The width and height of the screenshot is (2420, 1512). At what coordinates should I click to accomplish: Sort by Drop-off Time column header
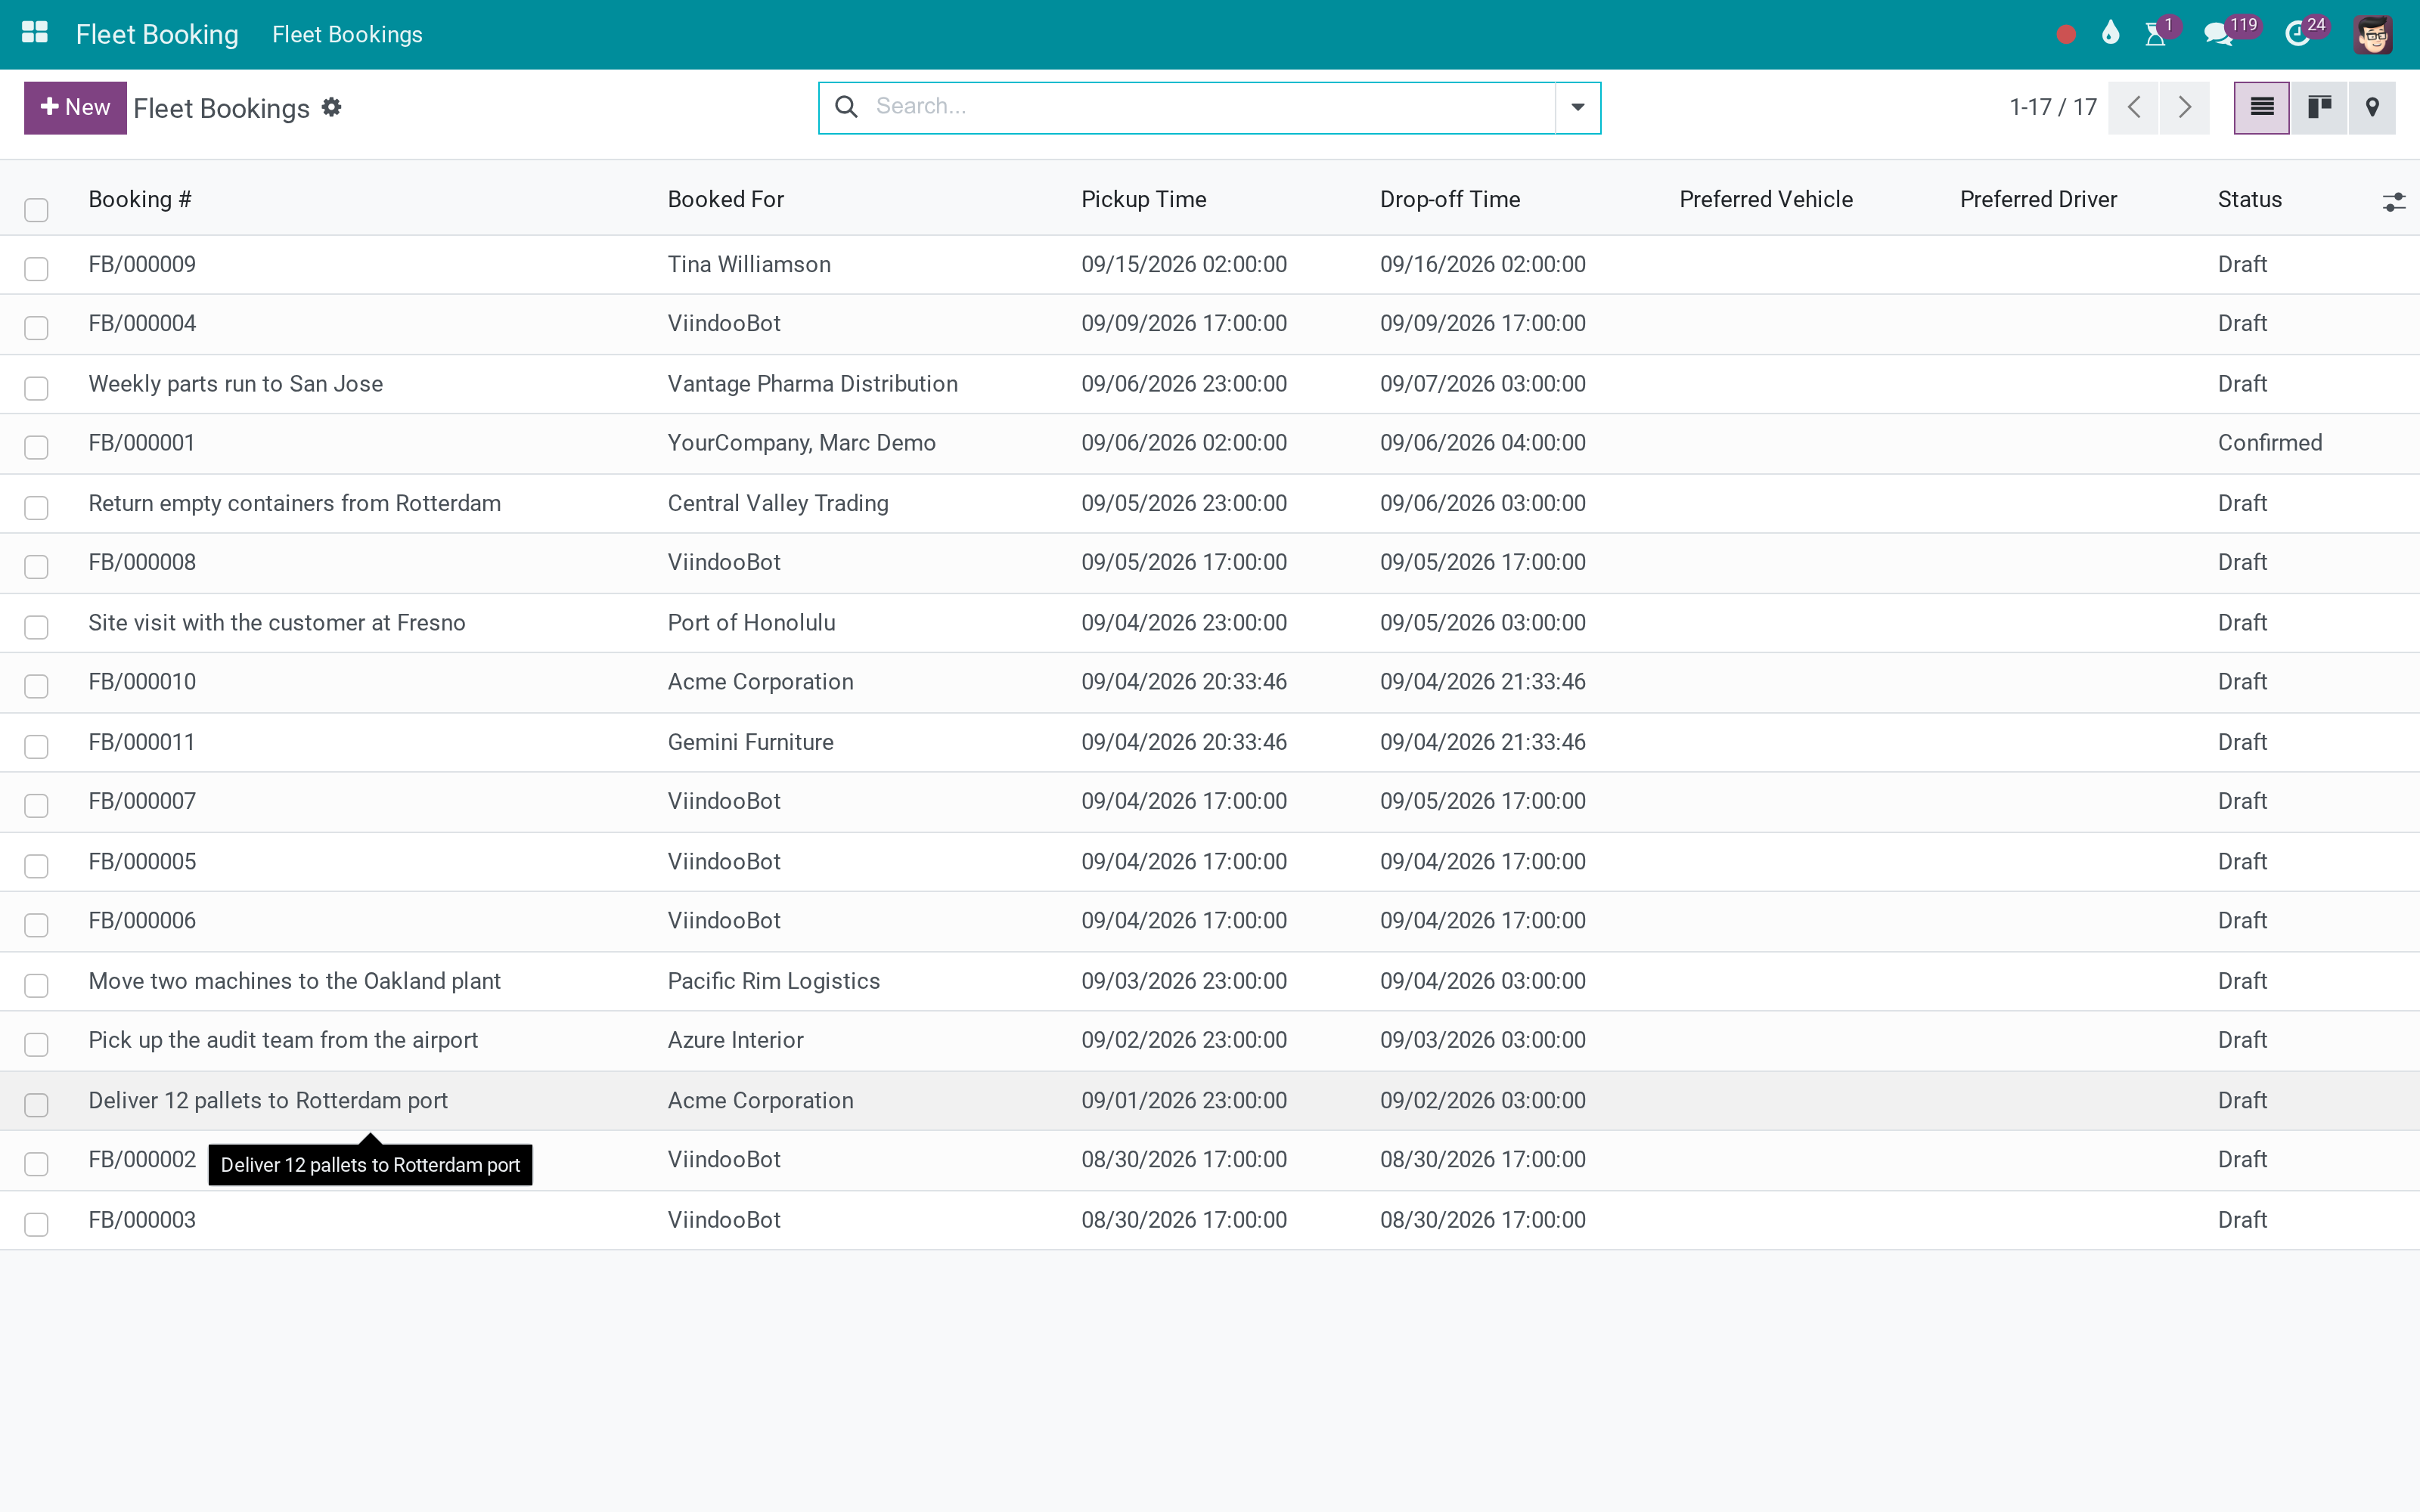pyautogui.click(x=1450, y=199)
